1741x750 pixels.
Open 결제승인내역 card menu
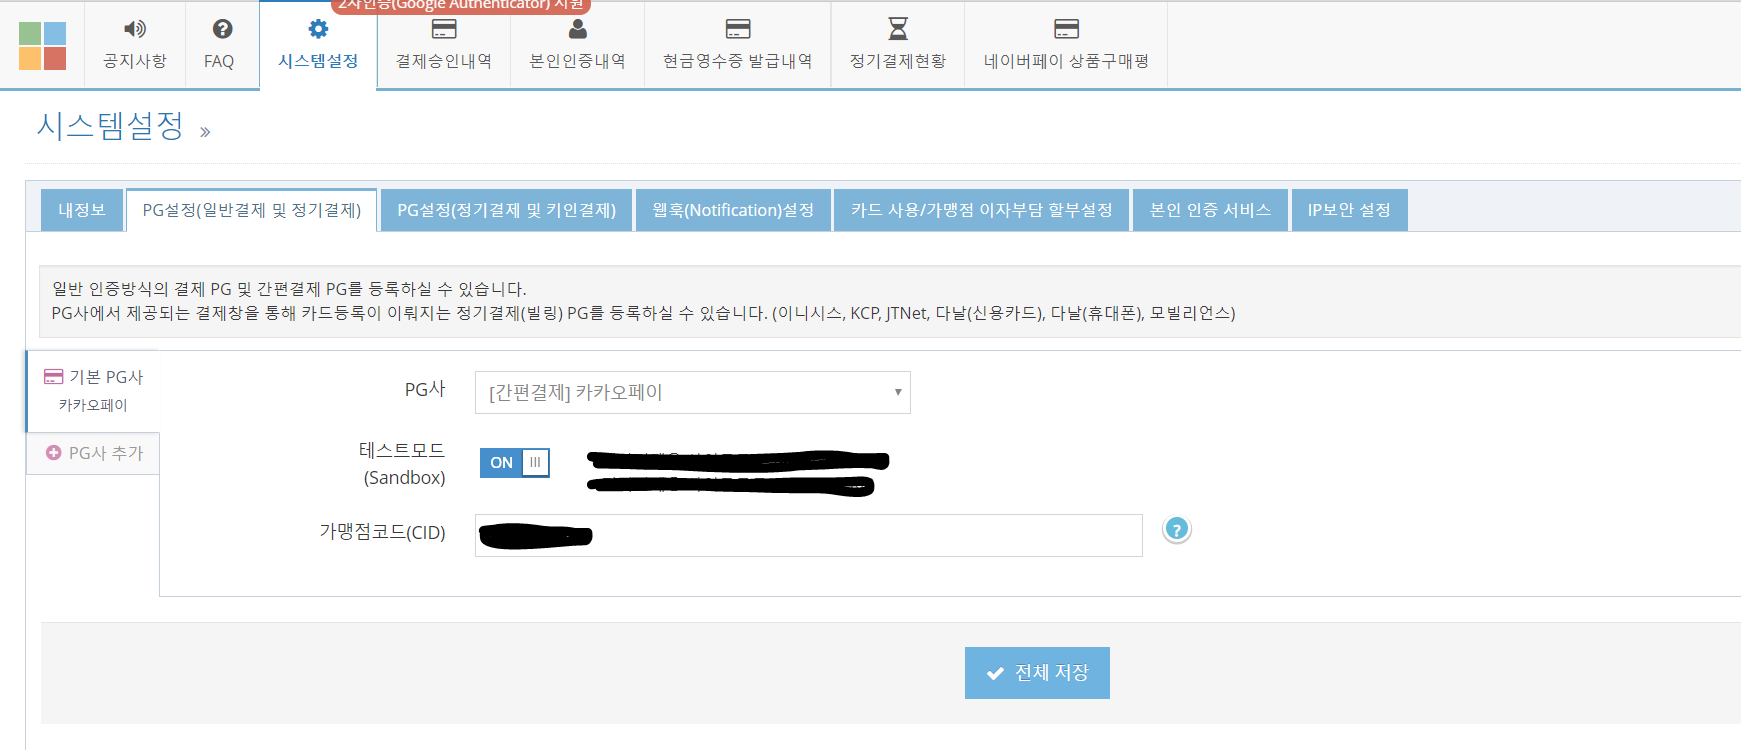[443, 45]
